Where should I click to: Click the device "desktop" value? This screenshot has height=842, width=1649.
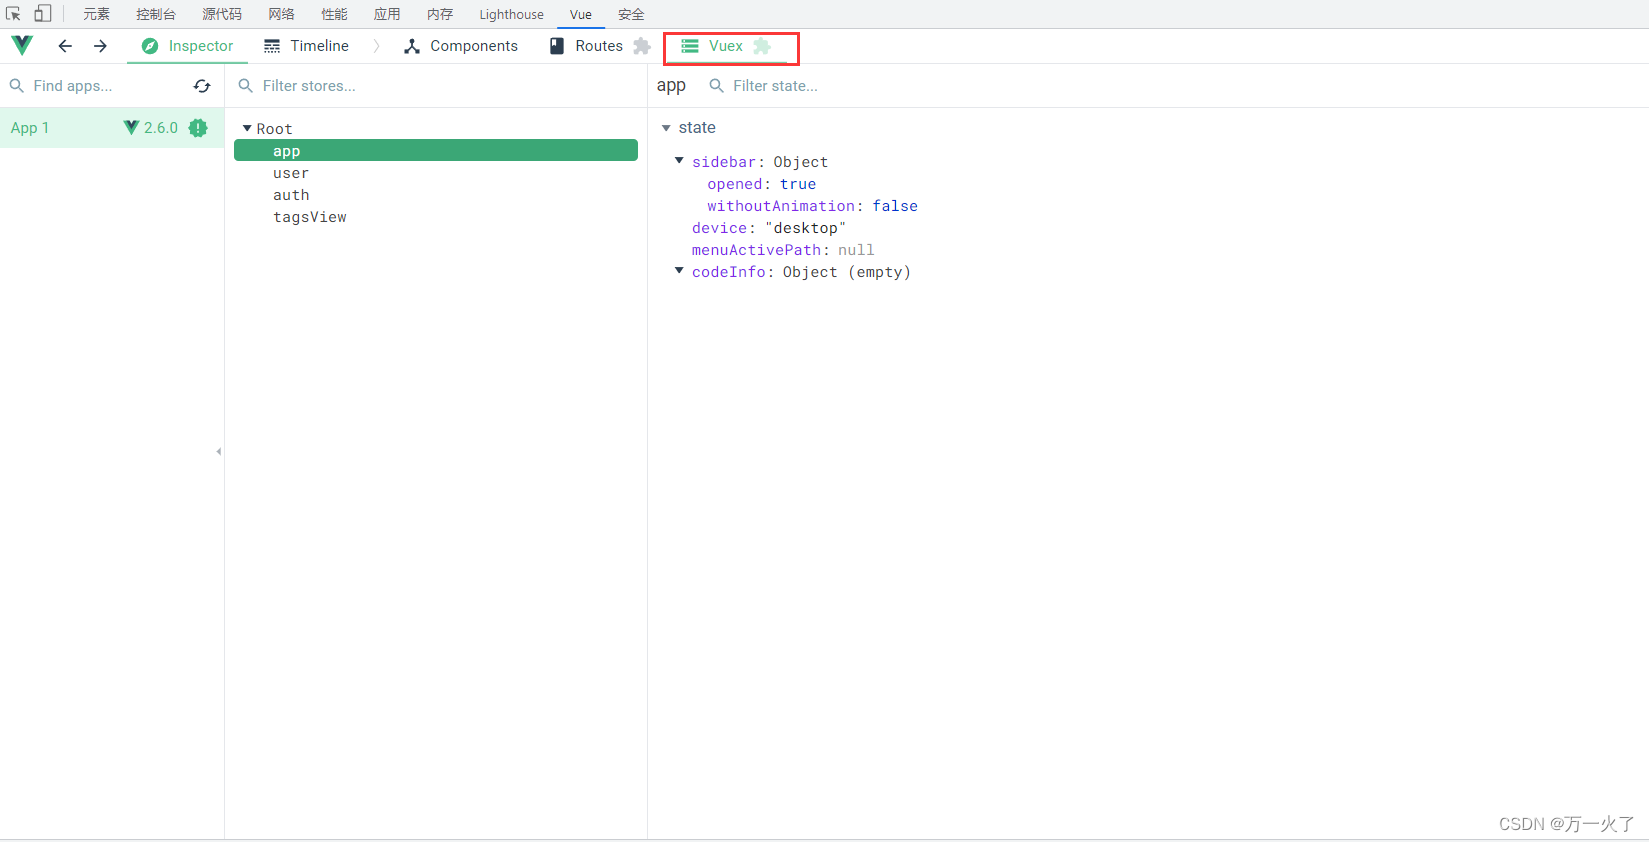pyautogui.click(x=806, y=228)
